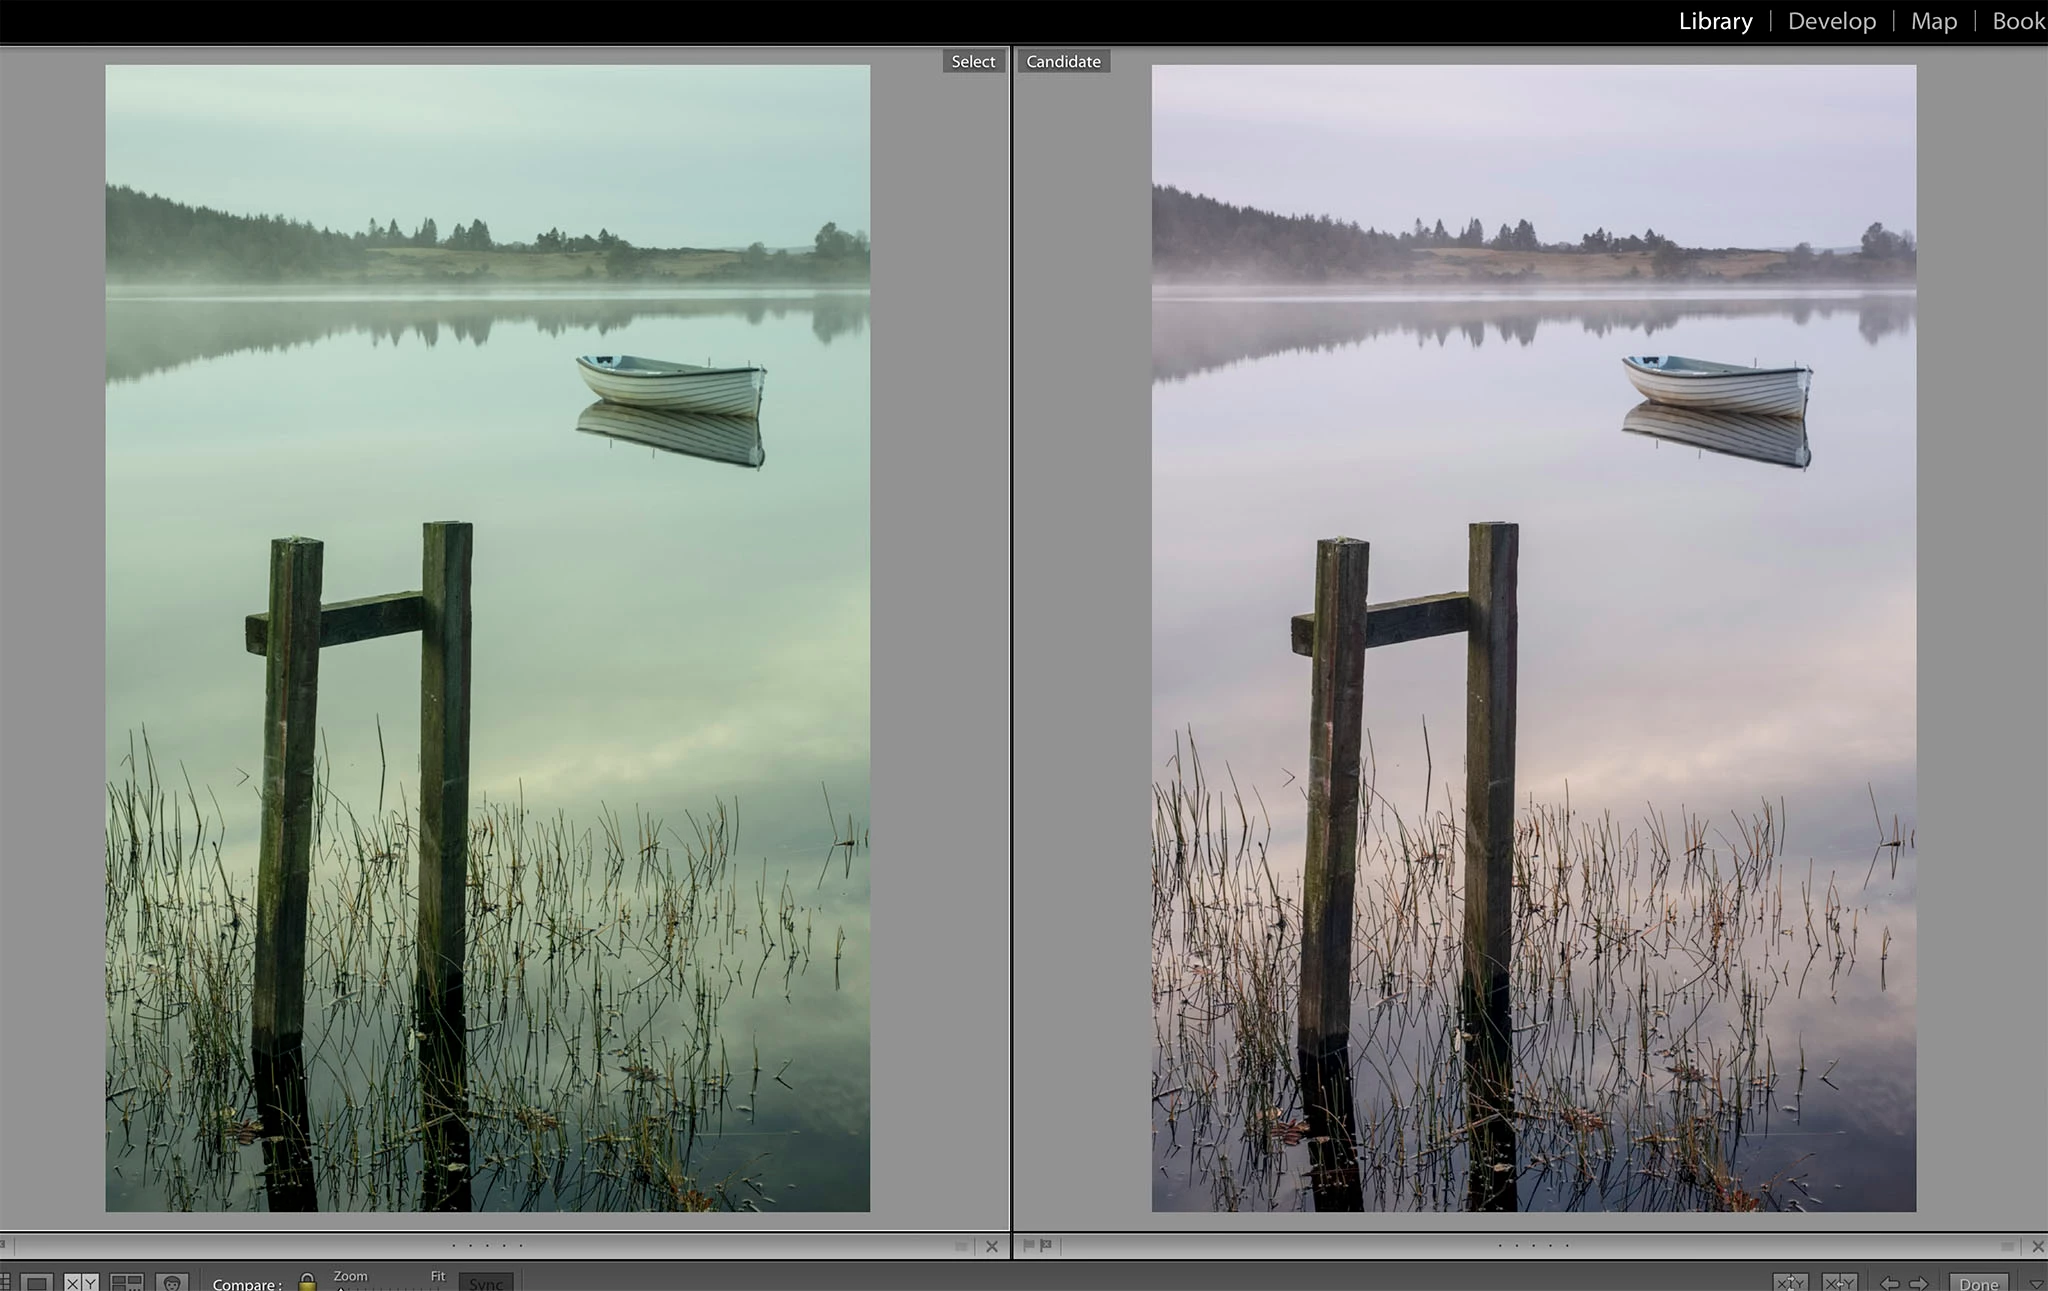This screenshot has width=2048, height=1291.
Task: Switch to the Library module
Action: (1715, 21)
